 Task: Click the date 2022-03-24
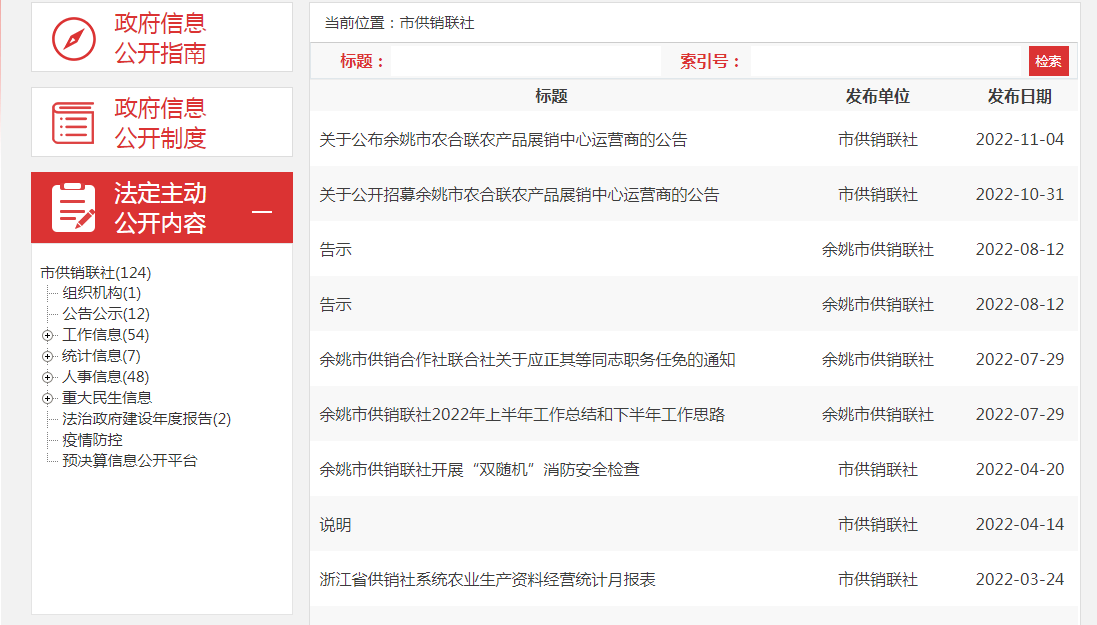pos(1019,580)
